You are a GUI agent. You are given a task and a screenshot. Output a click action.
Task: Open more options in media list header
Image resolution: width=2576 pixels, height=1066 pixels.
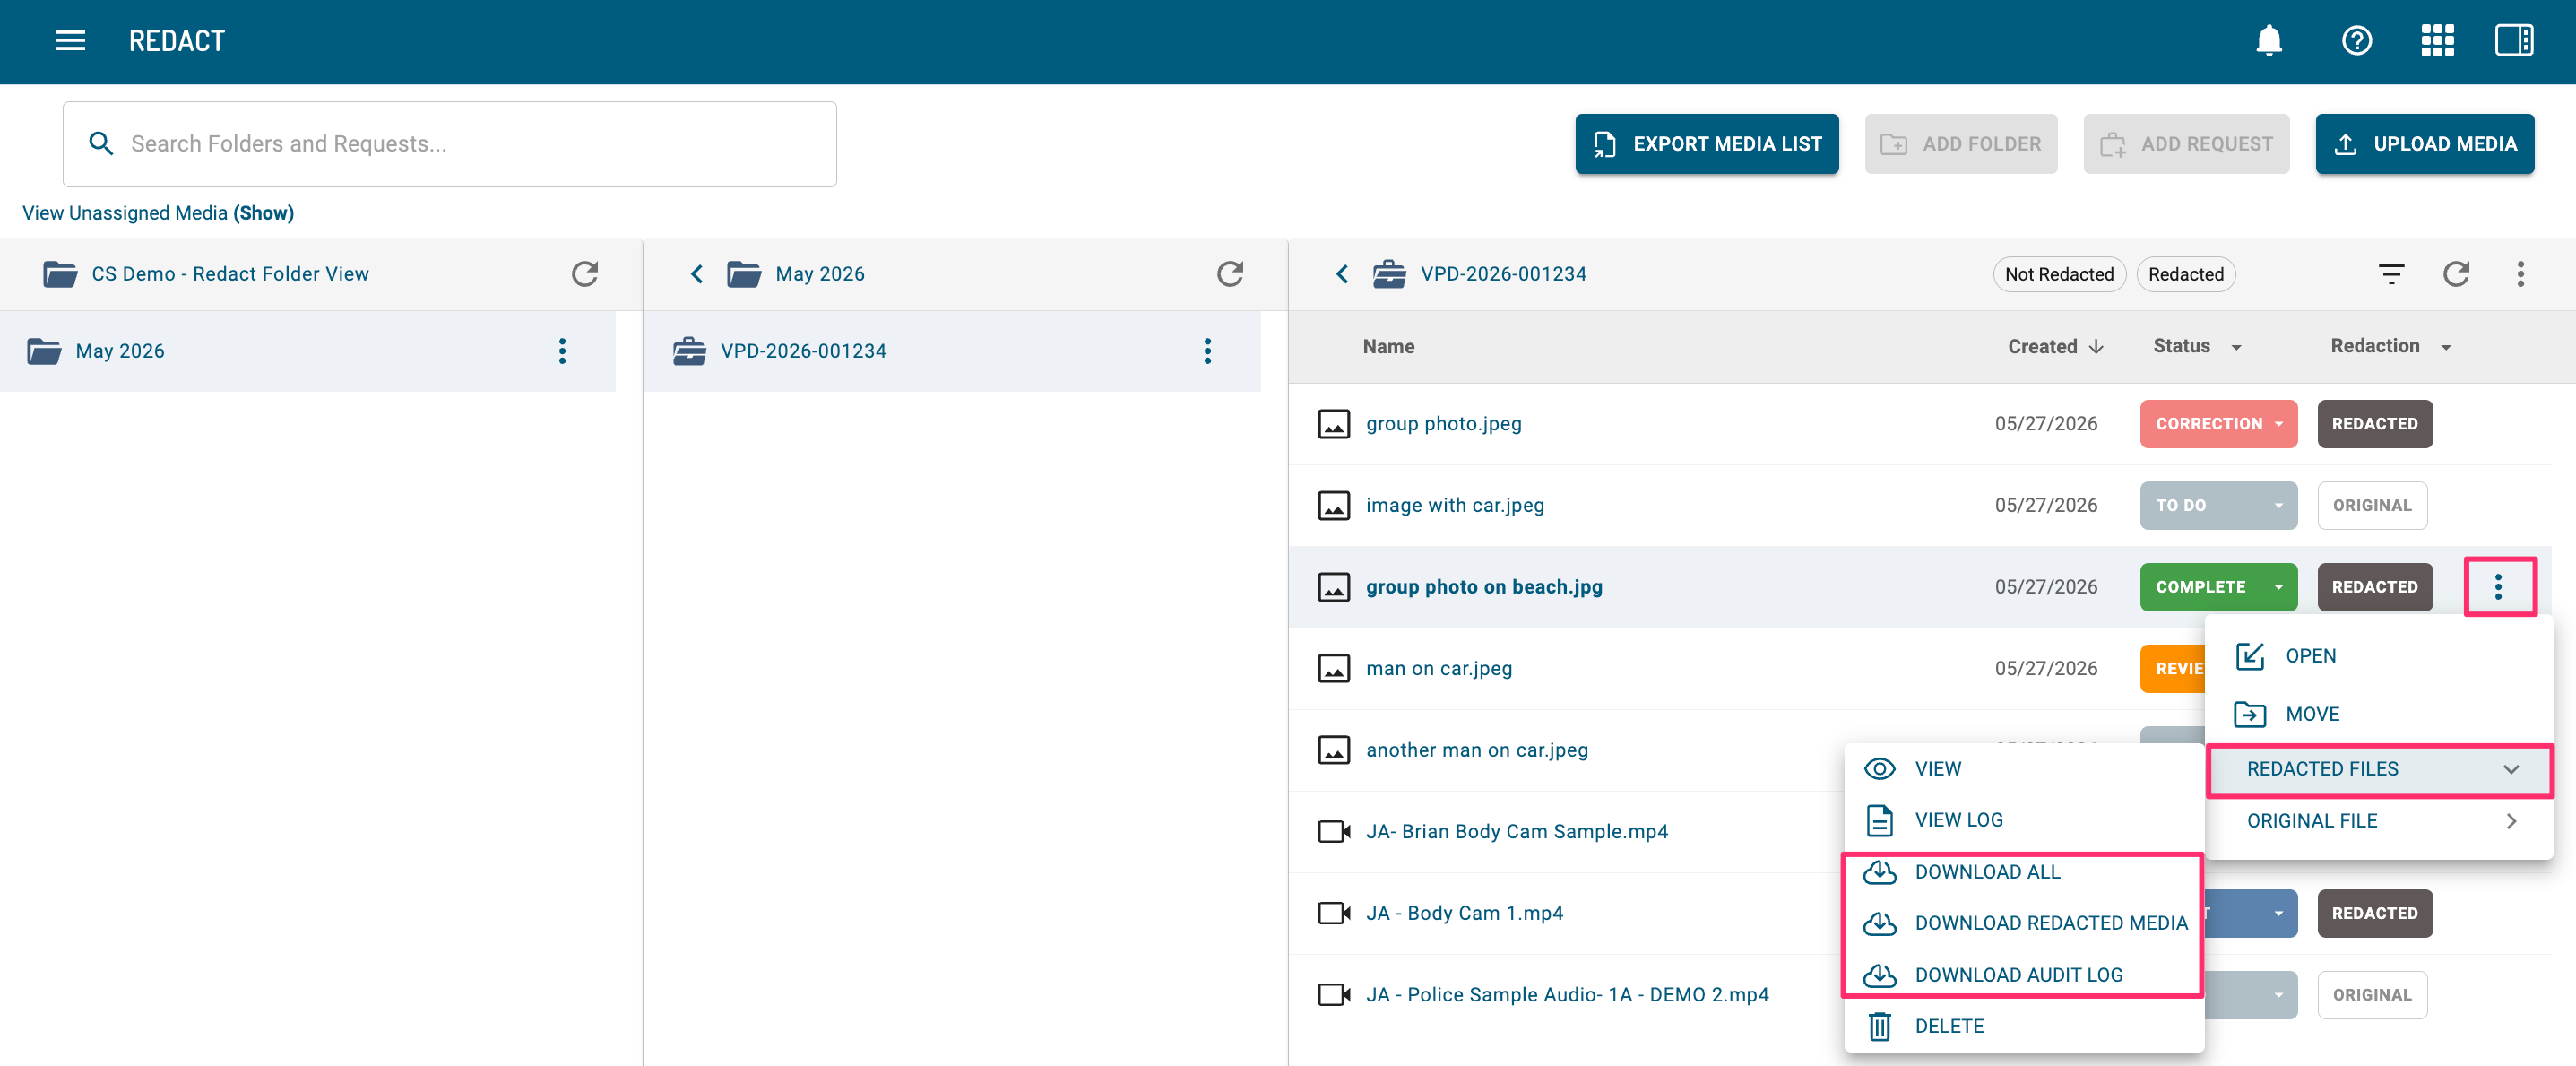tap(2520, 274)
